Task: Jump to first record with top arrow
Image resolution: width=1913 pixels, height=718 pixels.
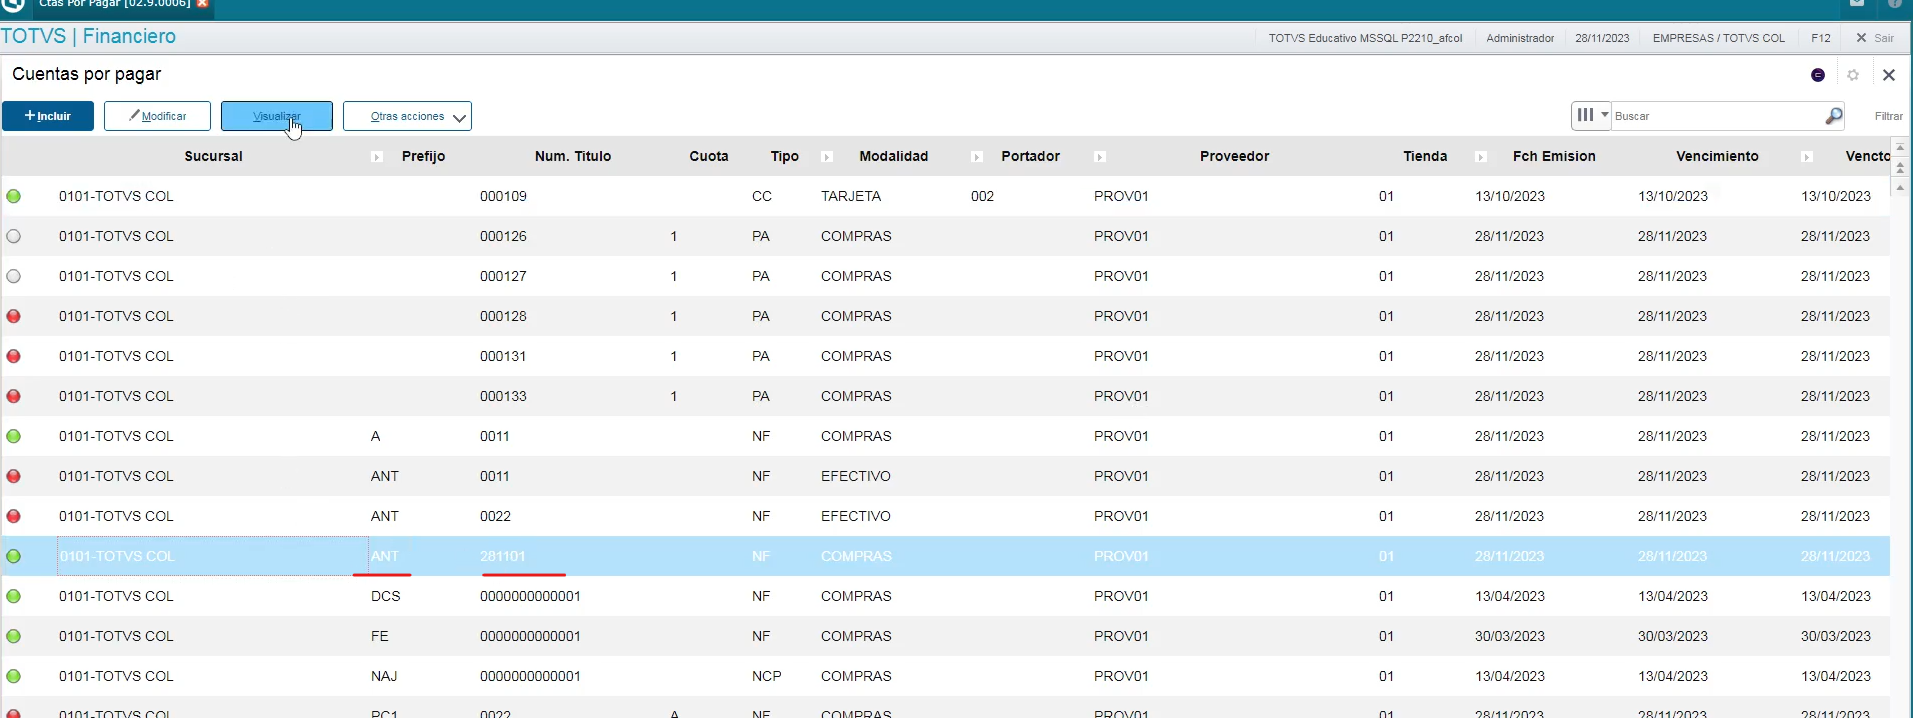Action: 1901,148
